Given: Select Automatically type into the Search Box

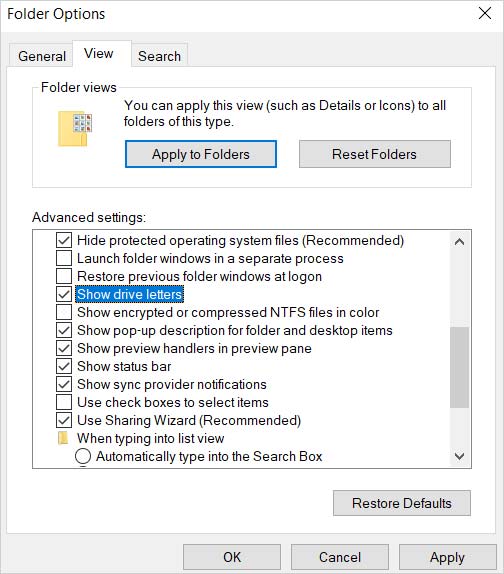Looking at the screenshot, I should coord(83,456).
